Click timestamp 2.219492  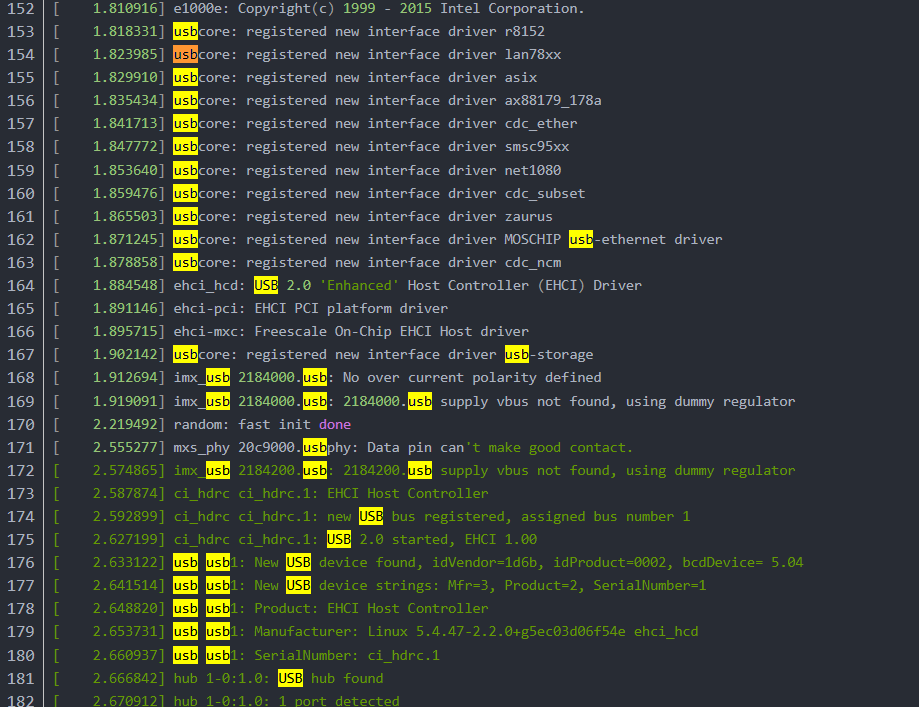125,424
